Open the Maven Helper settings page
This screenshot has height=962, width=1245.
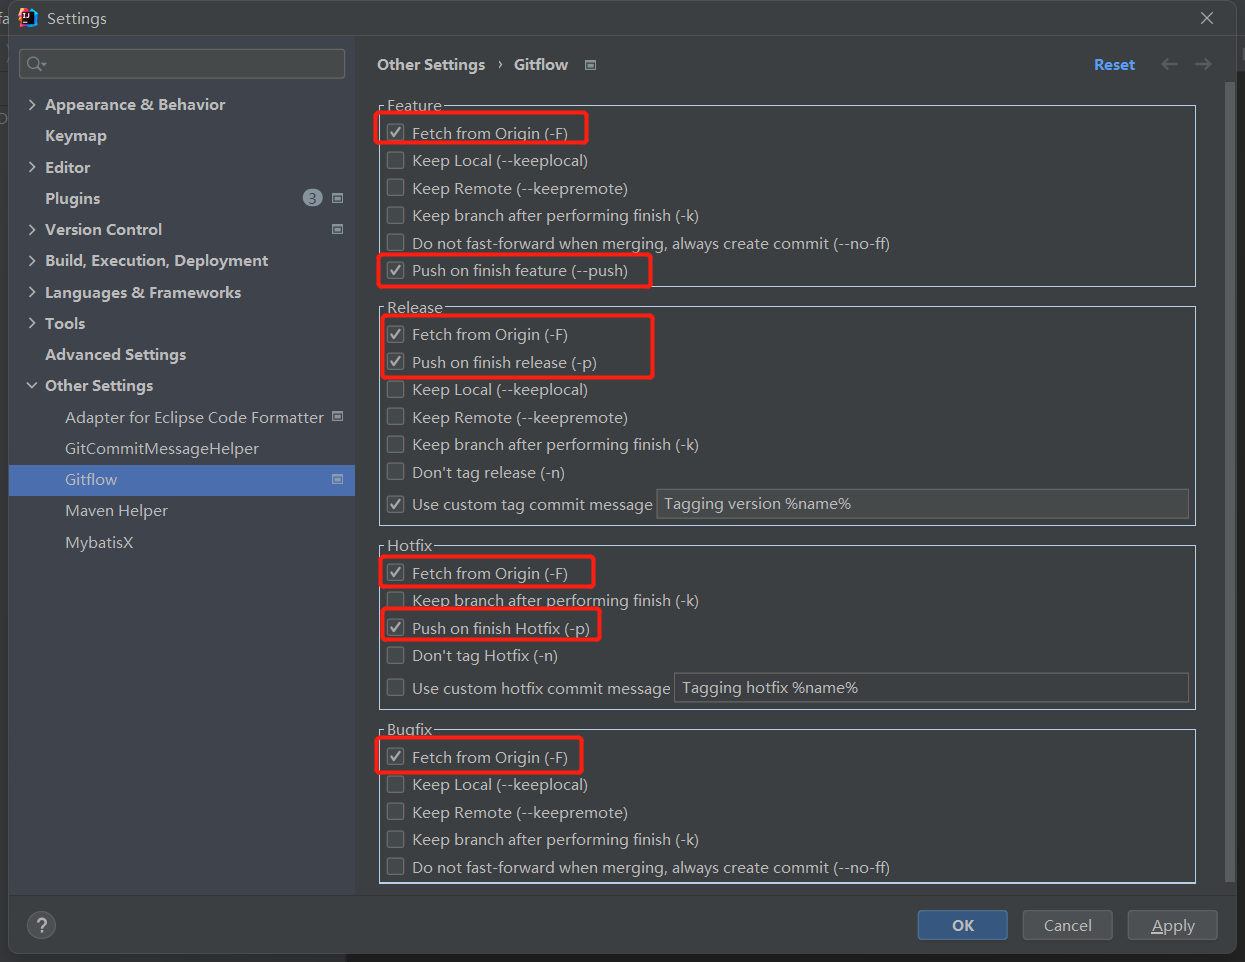116,511
